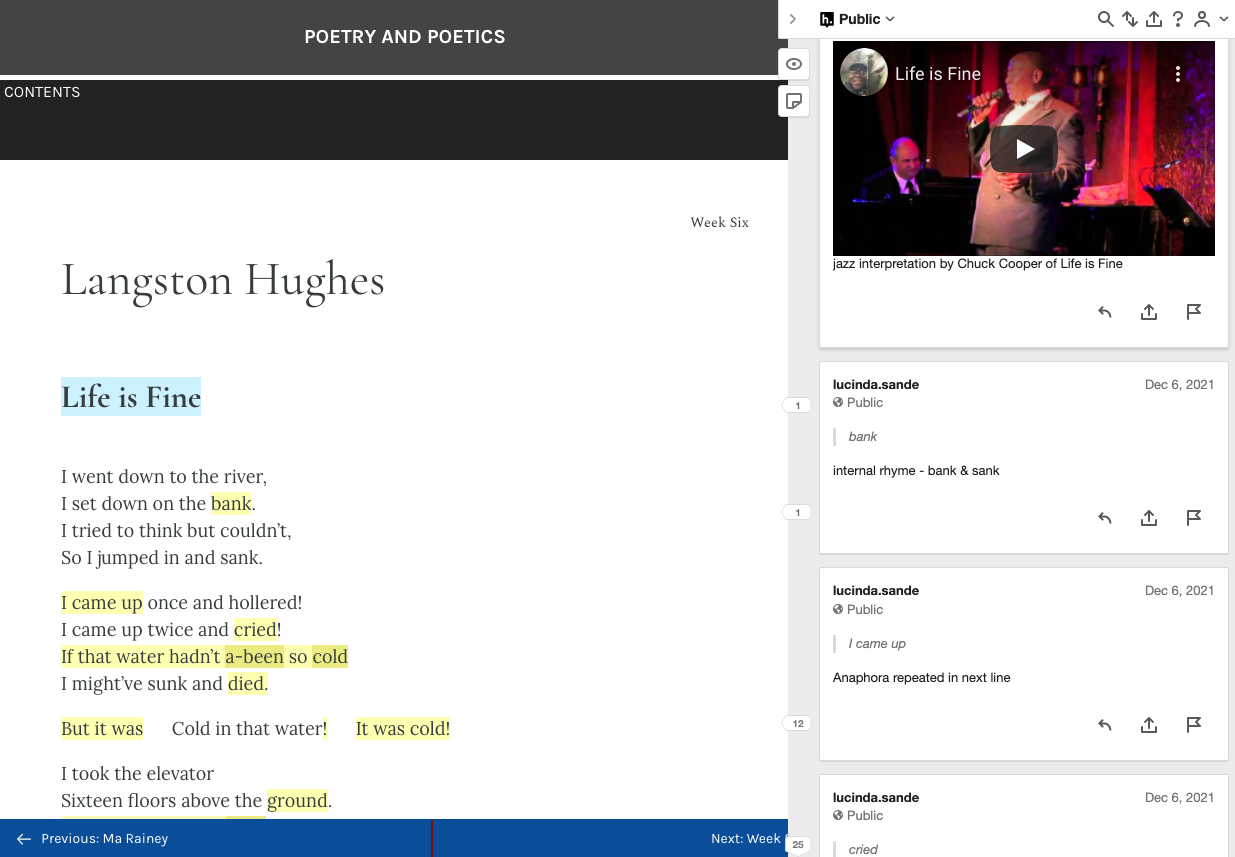This screenshot has height=857, width=1235.
Task: Open the Dec 6, 2021 date on the bank annotation
Action: click(1179, 384)
